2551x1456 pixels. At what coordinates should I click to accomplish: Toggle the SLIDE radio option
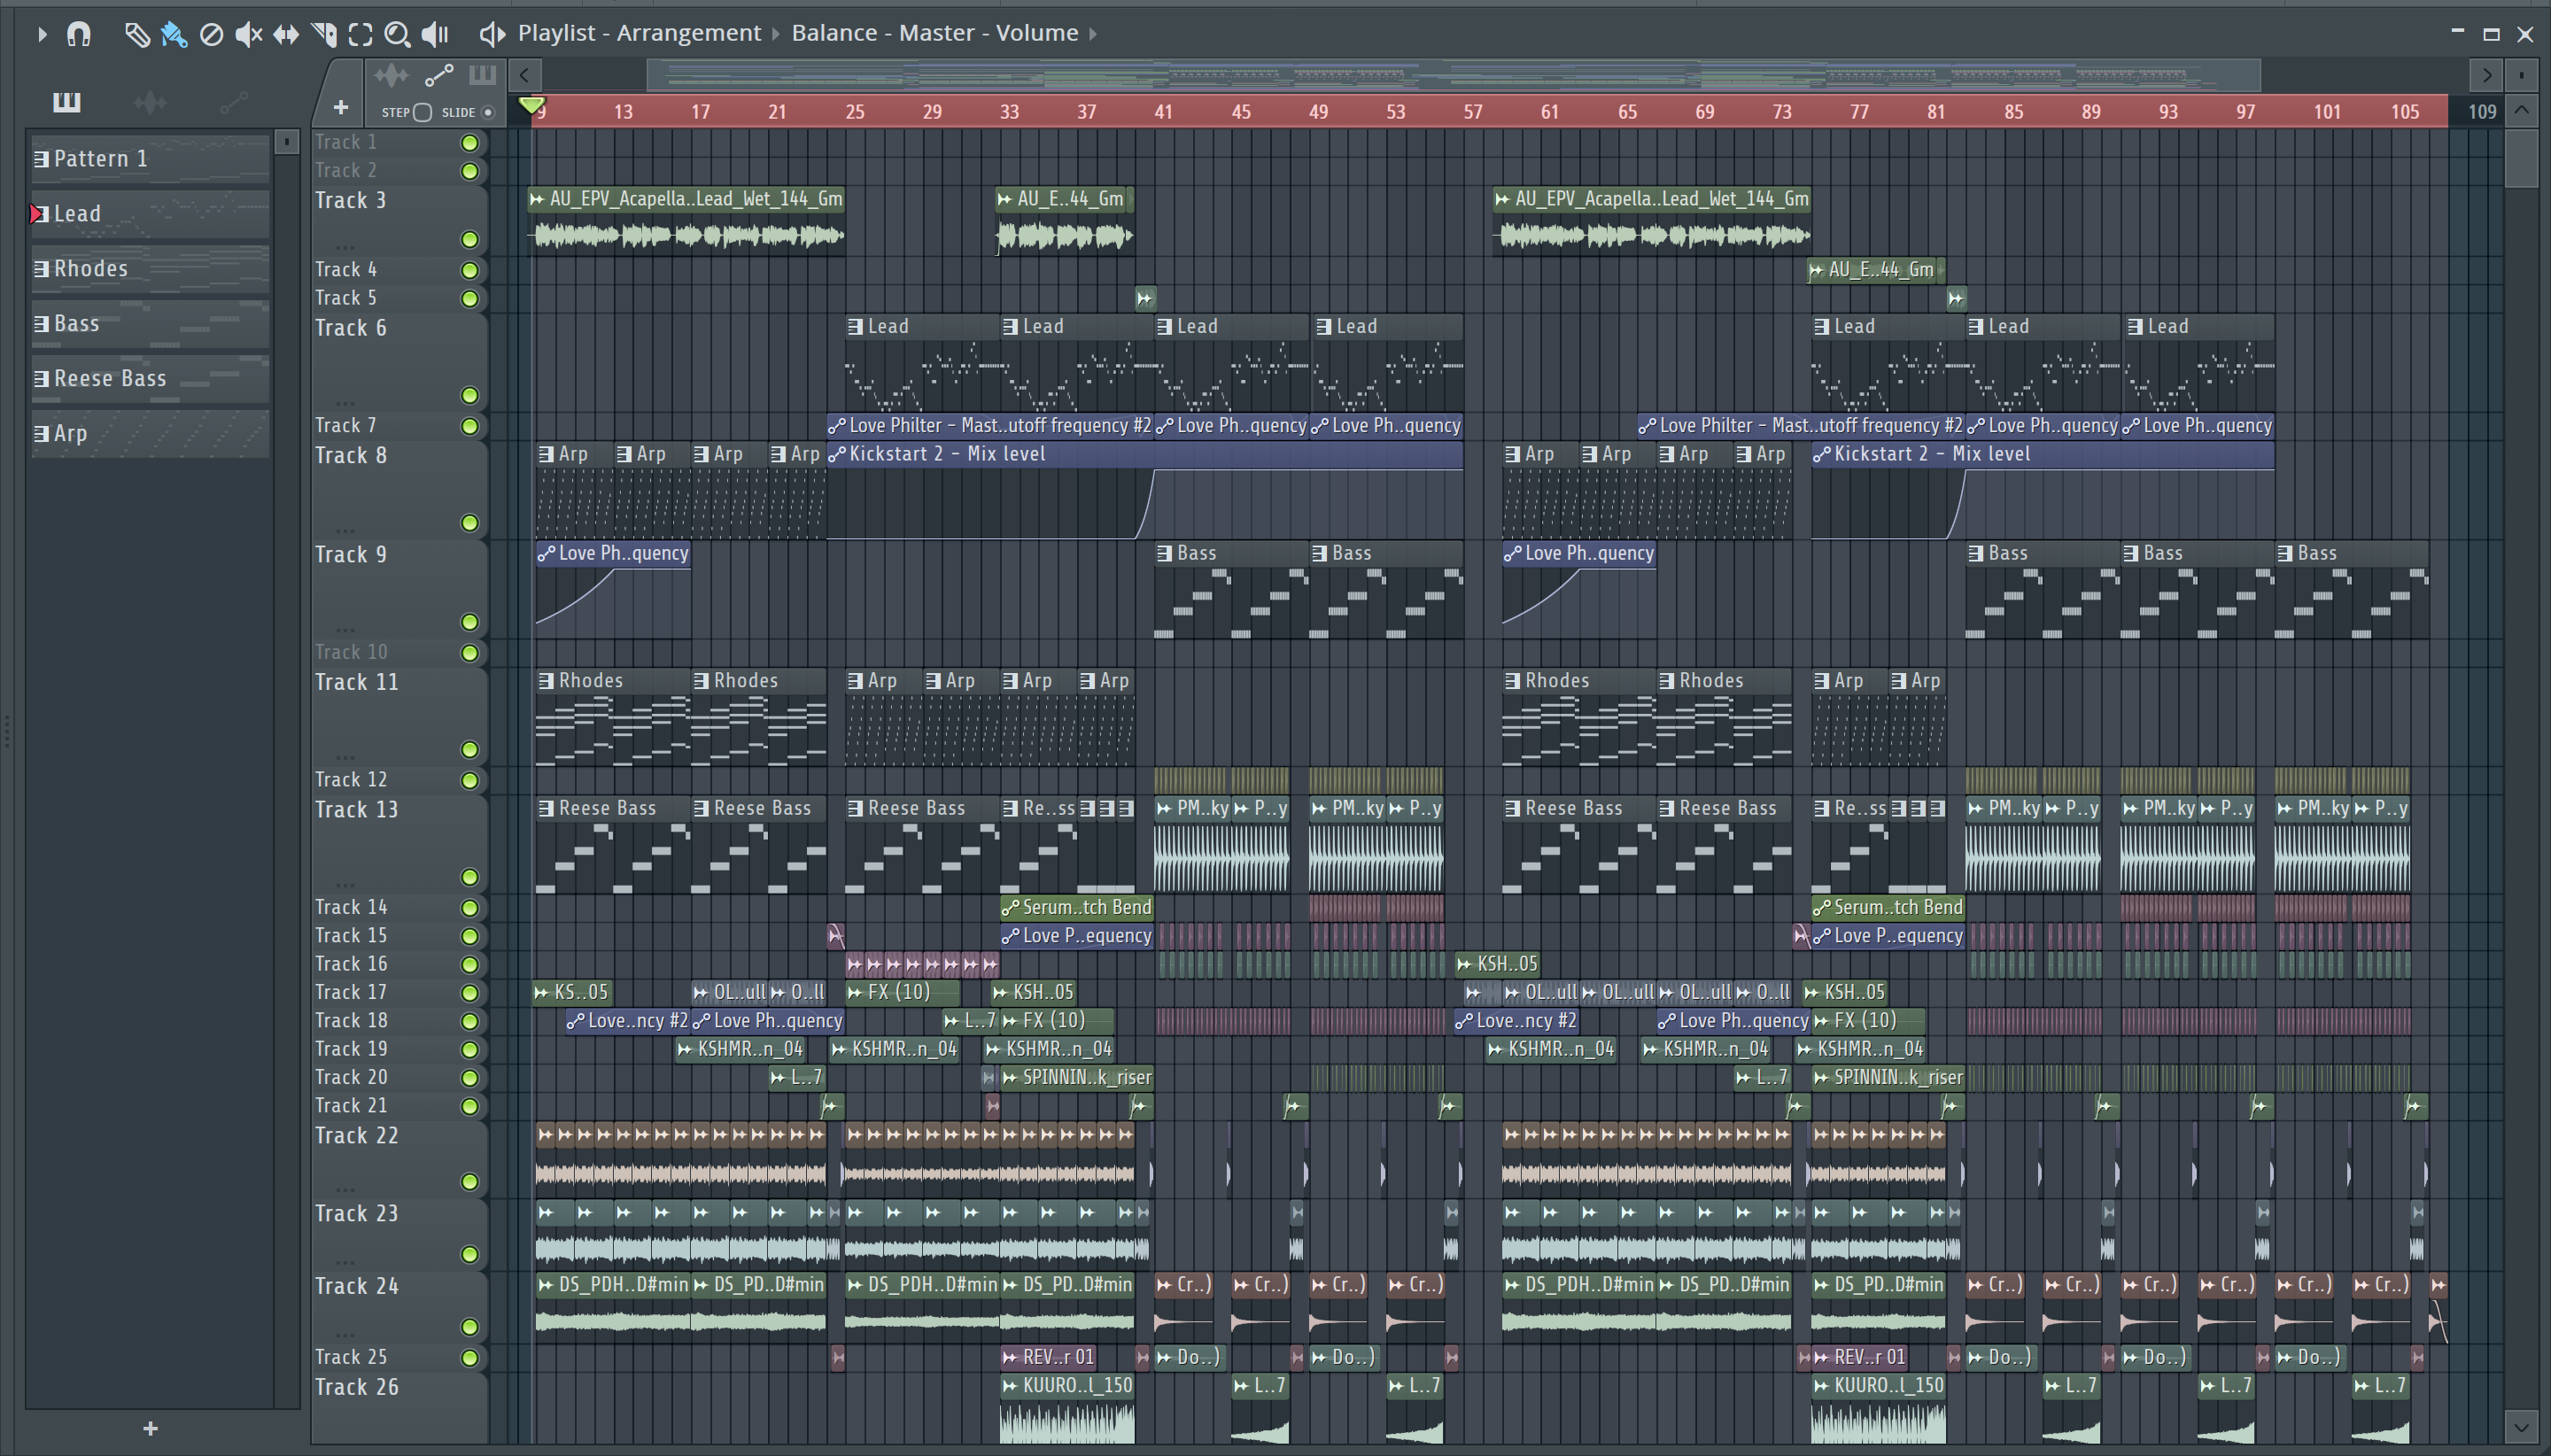tap(488, 112)
